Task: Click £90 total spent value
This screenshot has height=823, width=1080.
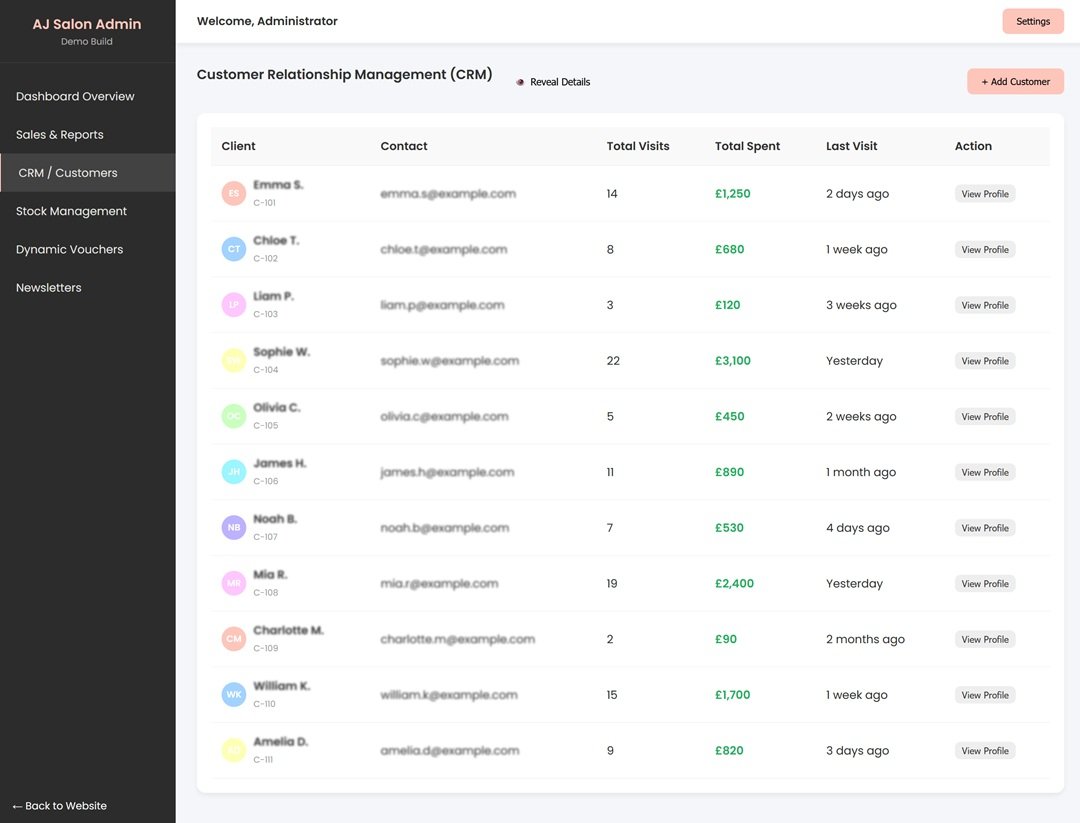Action: (x=726, y=640)
